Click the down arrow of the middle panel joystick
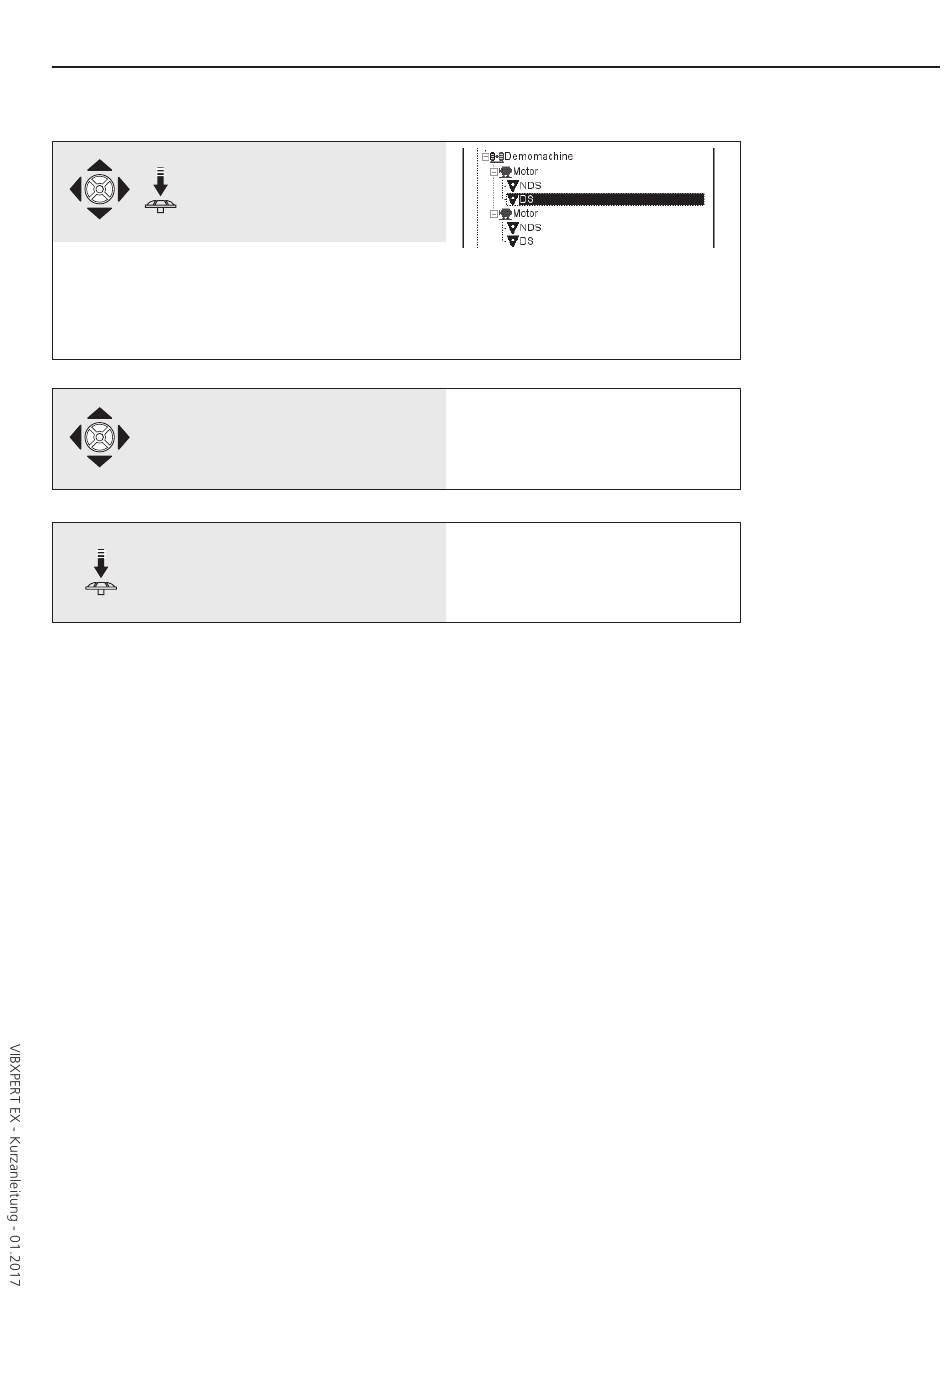 [100, 461]
